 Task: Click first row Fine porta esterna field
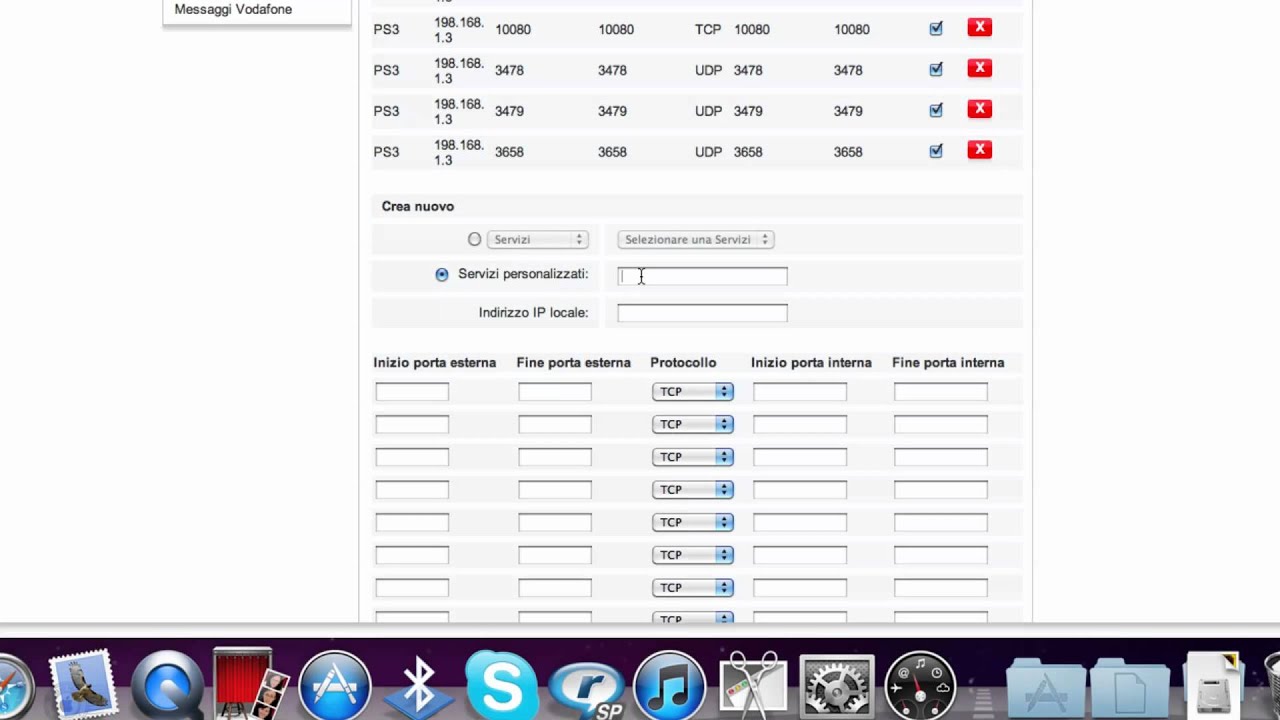pos(555,392)
